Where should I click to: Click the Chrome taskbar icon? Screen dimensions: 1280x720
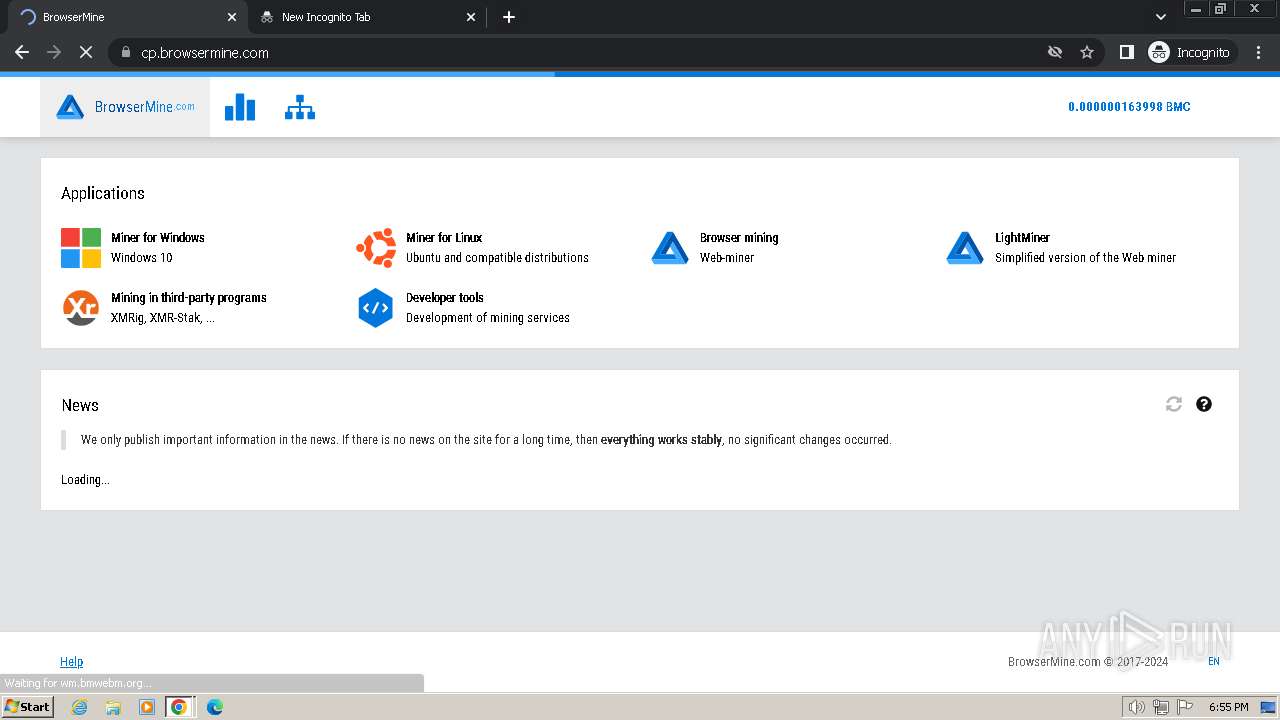click(179, 707)
